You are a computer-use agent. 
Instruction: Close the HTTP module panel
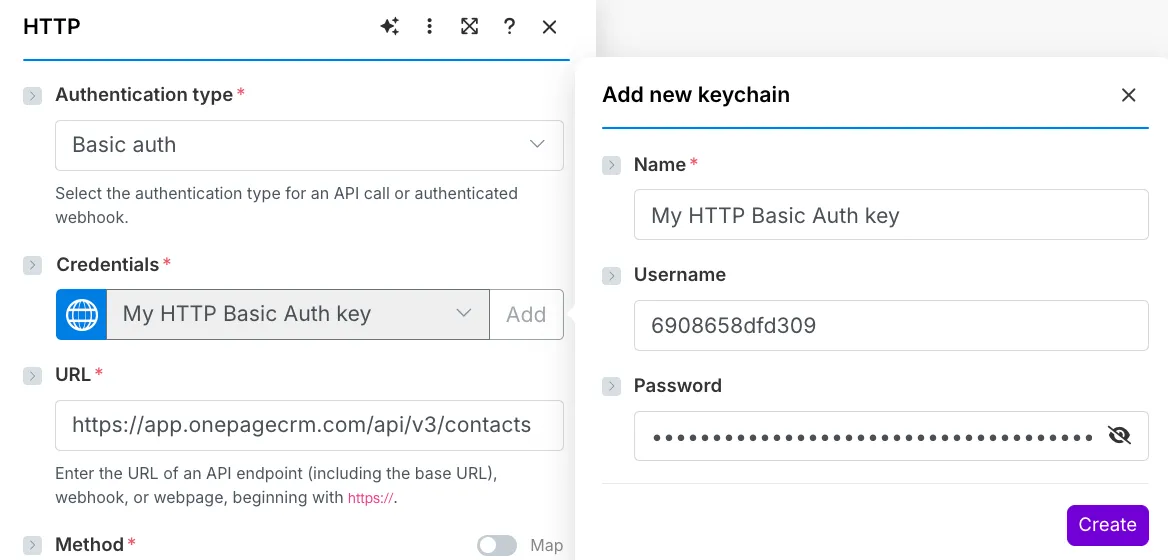tap(549, 27)
